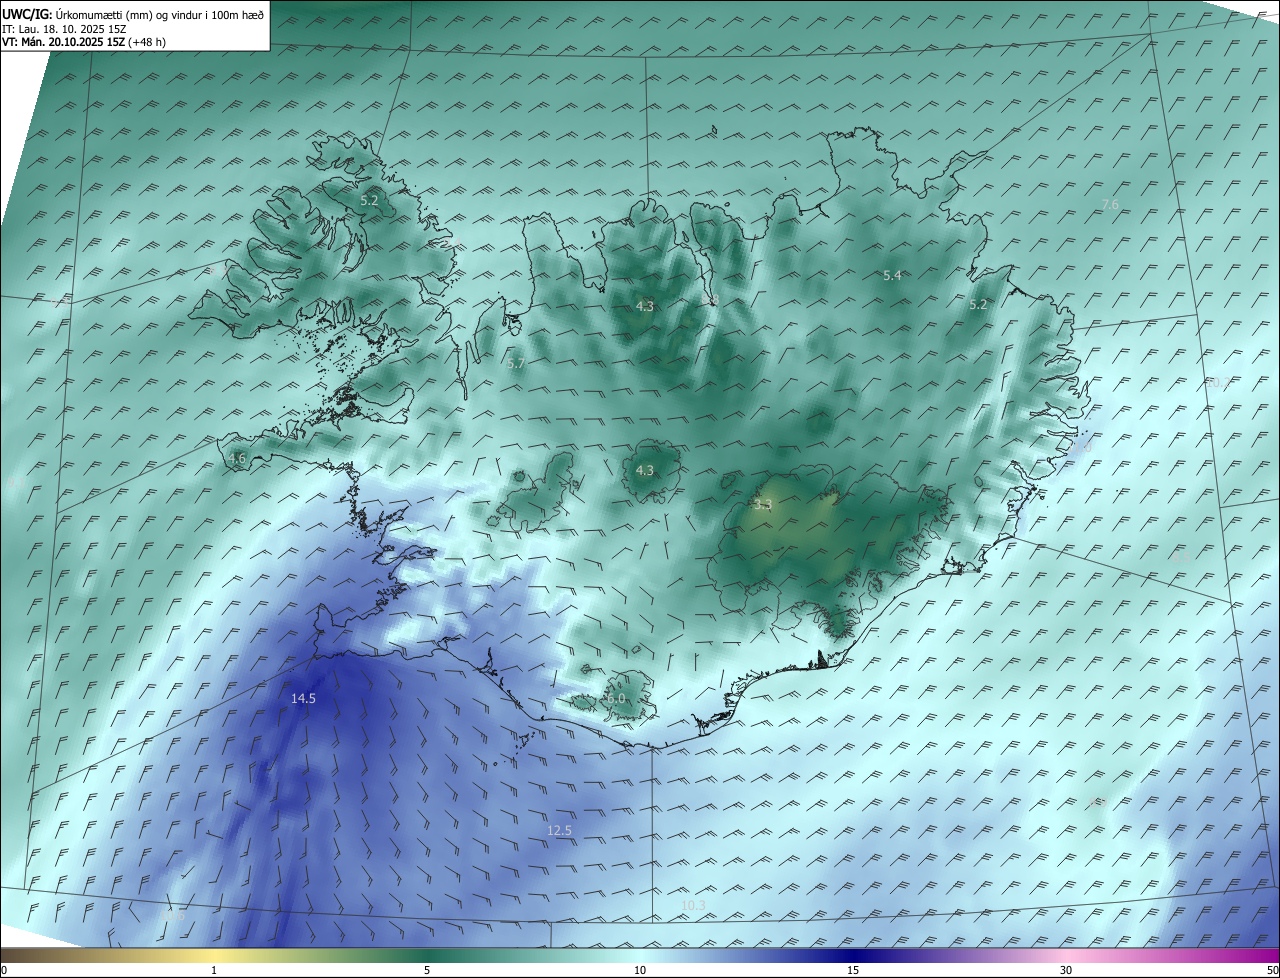Click the 5.7 value near Hrútafjörður fjord
The height and width of the screenshot is (978, 1280).
[516, 364]
